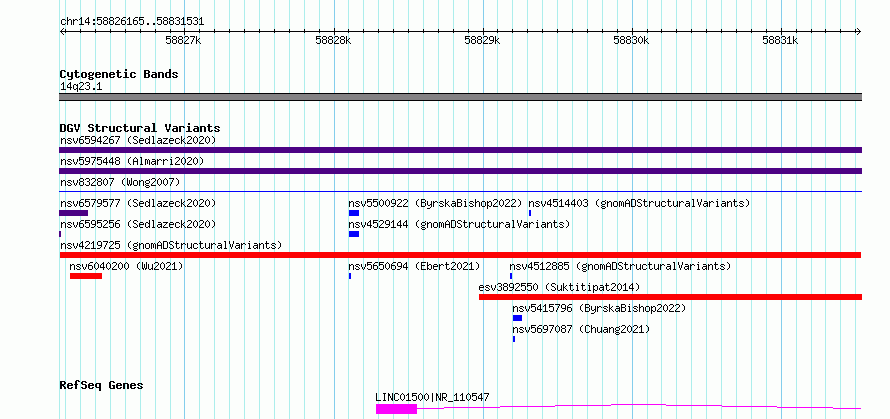Open the nsv4512885 gnomAD variant label
This screenshot has height=419, width=890.
[x=620, y=266]
